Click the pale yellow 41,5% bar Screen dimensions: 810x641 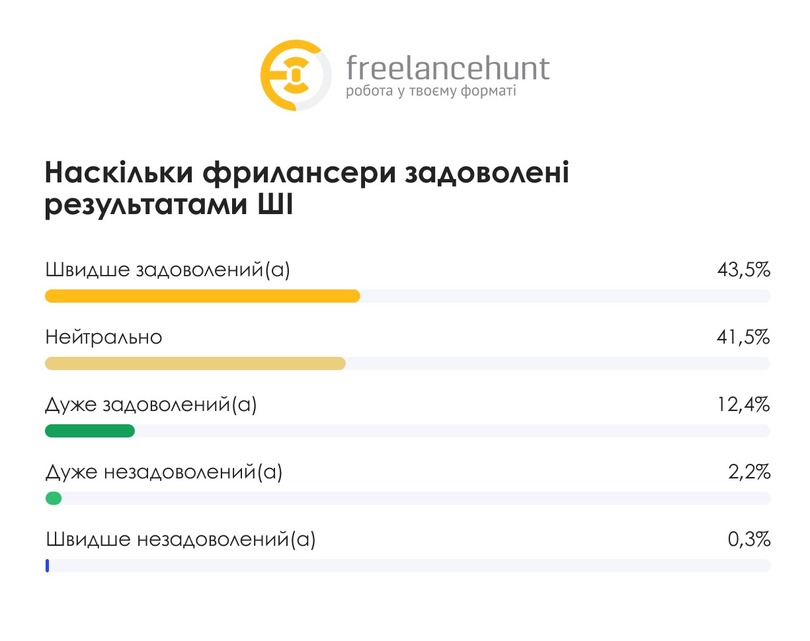[195, 364]
